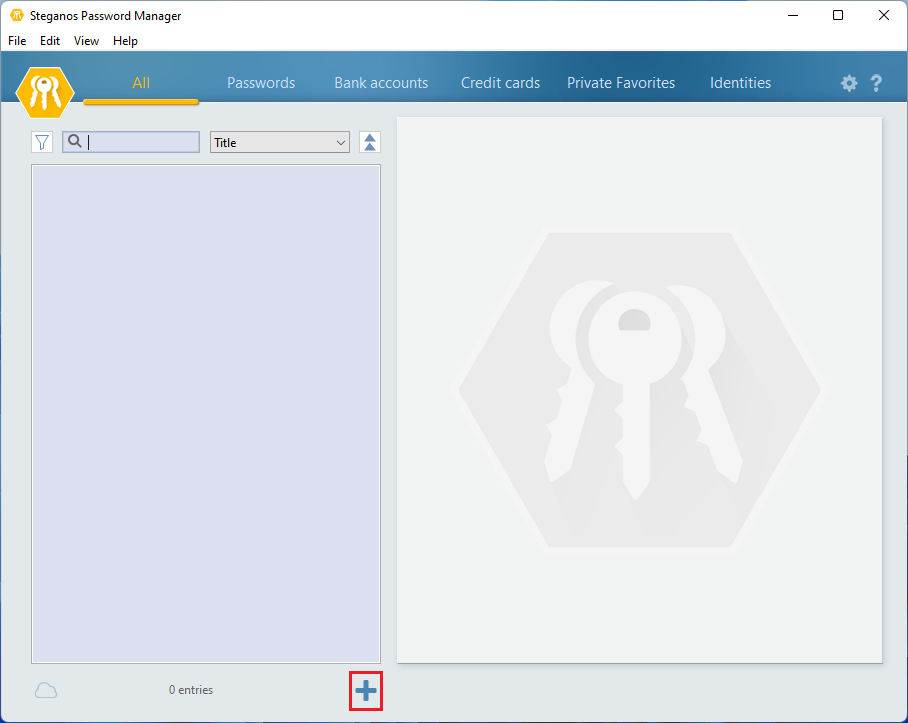This screenshot has width=908, height=723.
Task: Click inside the search input field
Action: click(x=142, y=142)
